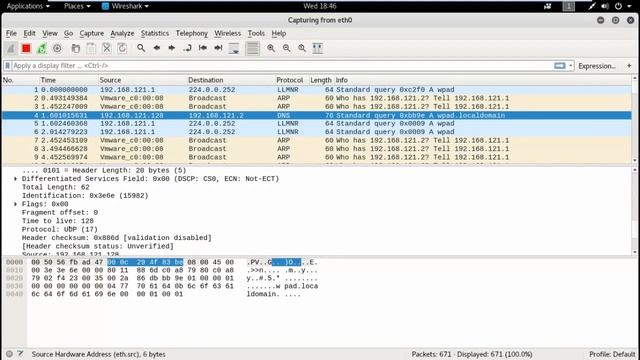This screenshot has height=360, width=640.
Task: Click Expression... button
Action: pos(597,66)
